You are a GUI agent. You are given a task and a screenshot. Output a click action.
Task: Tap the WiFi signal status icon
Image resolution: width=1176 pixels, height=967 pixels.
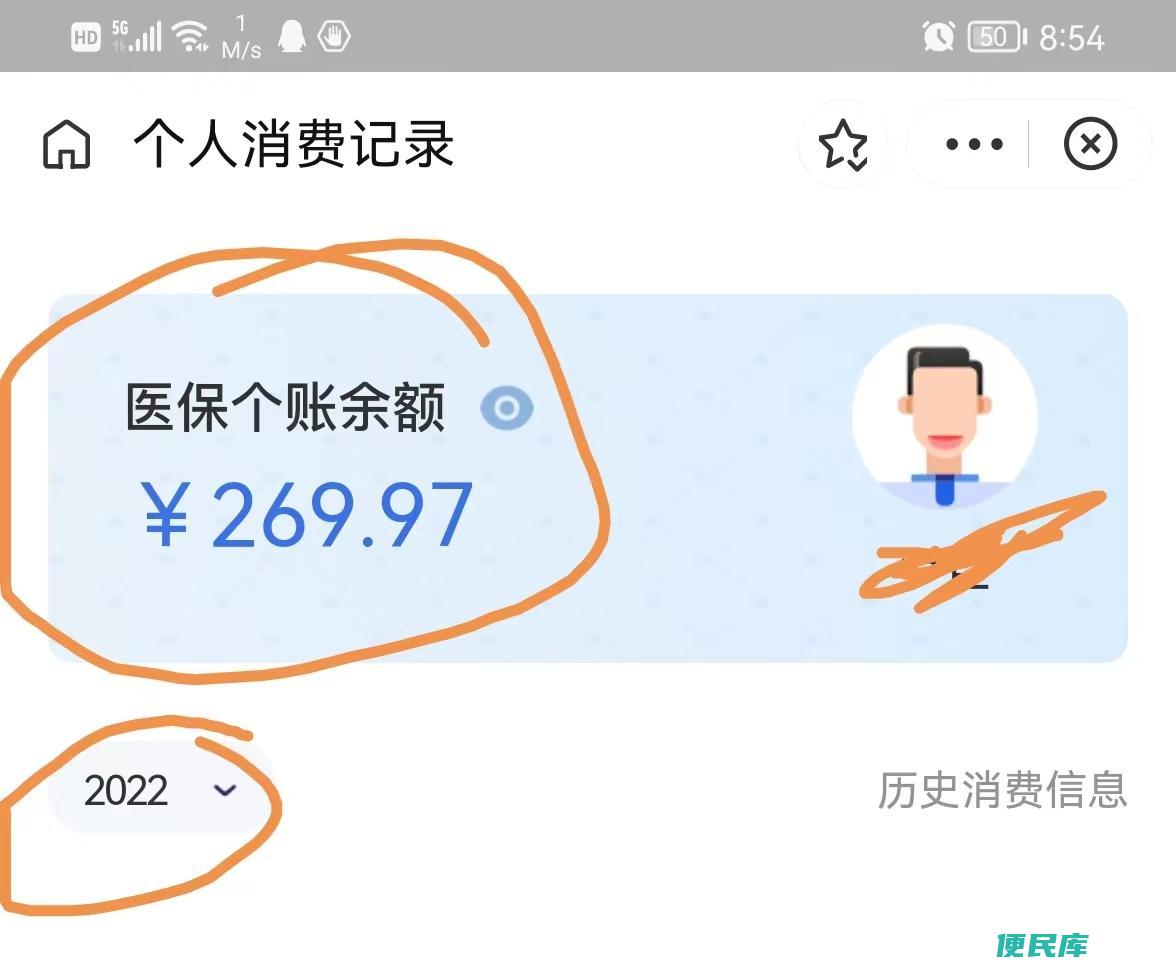[x=190, y=36]
